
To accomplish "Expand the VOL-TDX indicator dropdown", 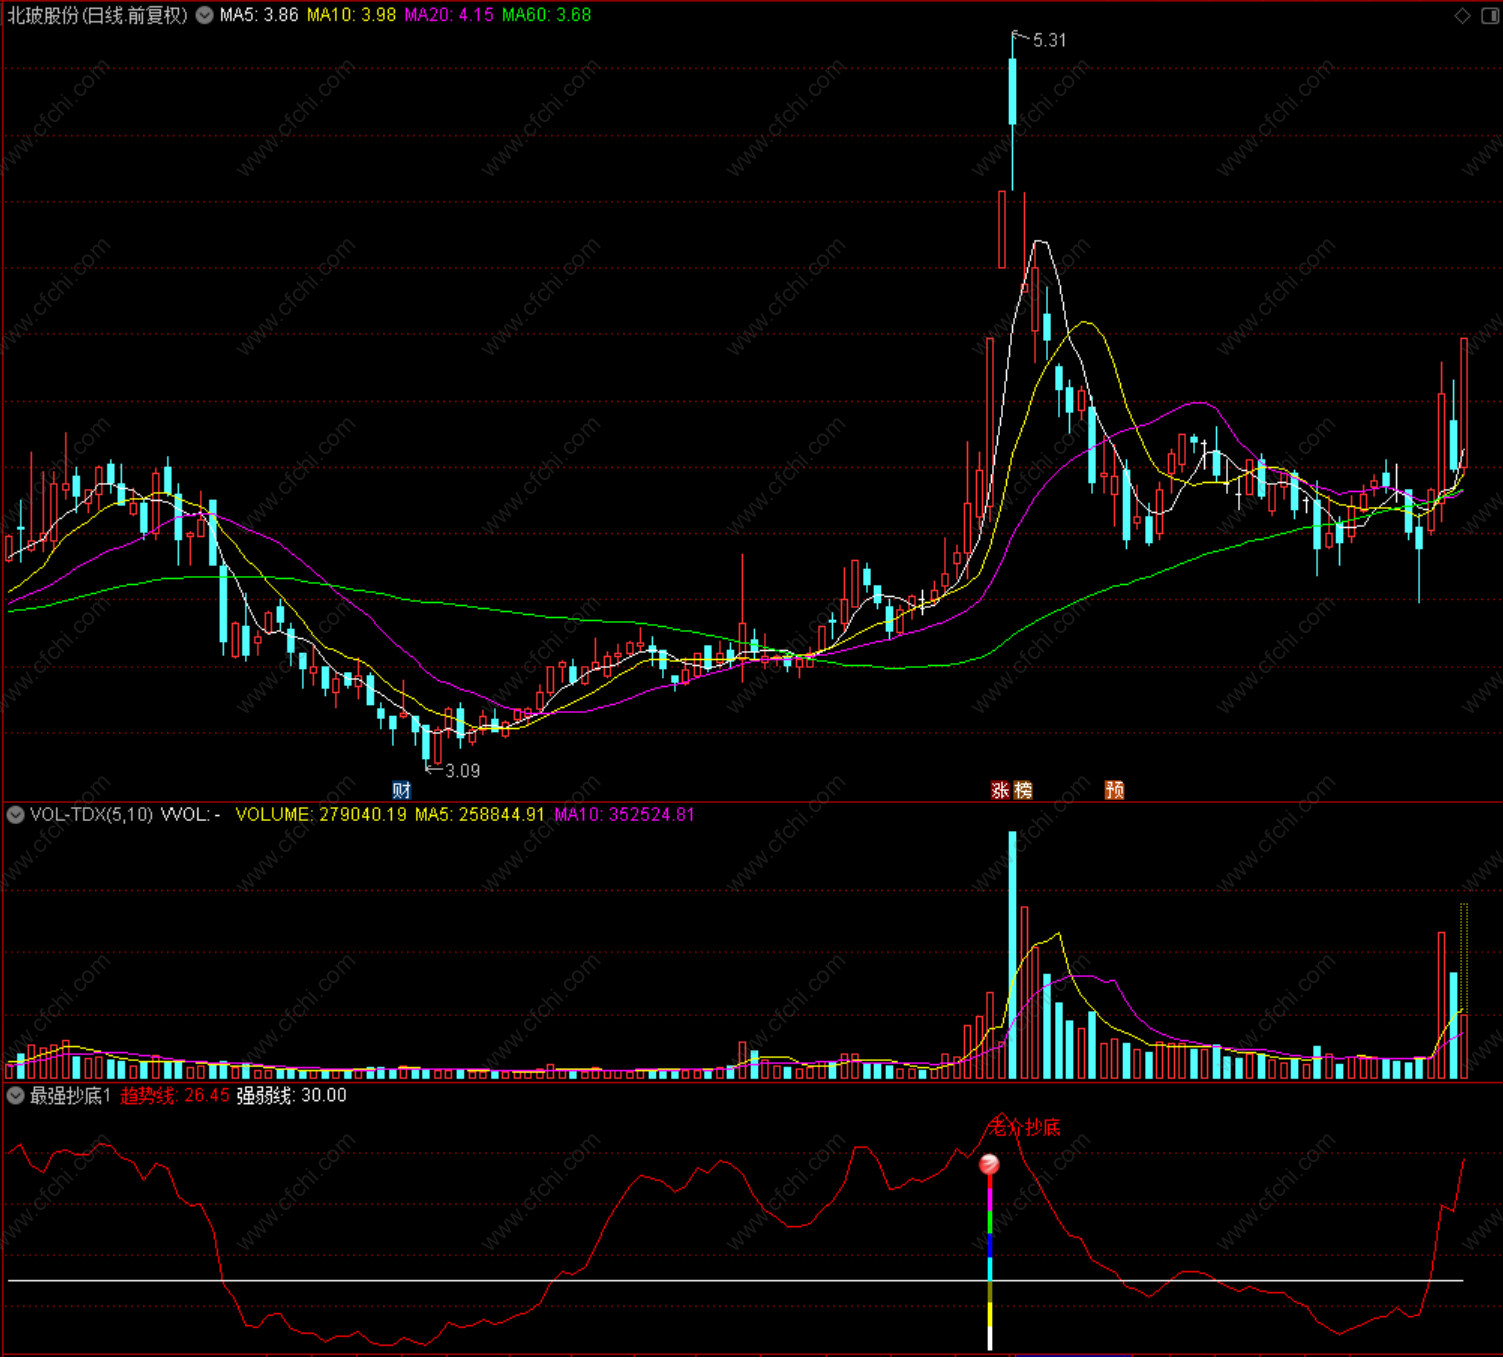I will coord(16,815).
